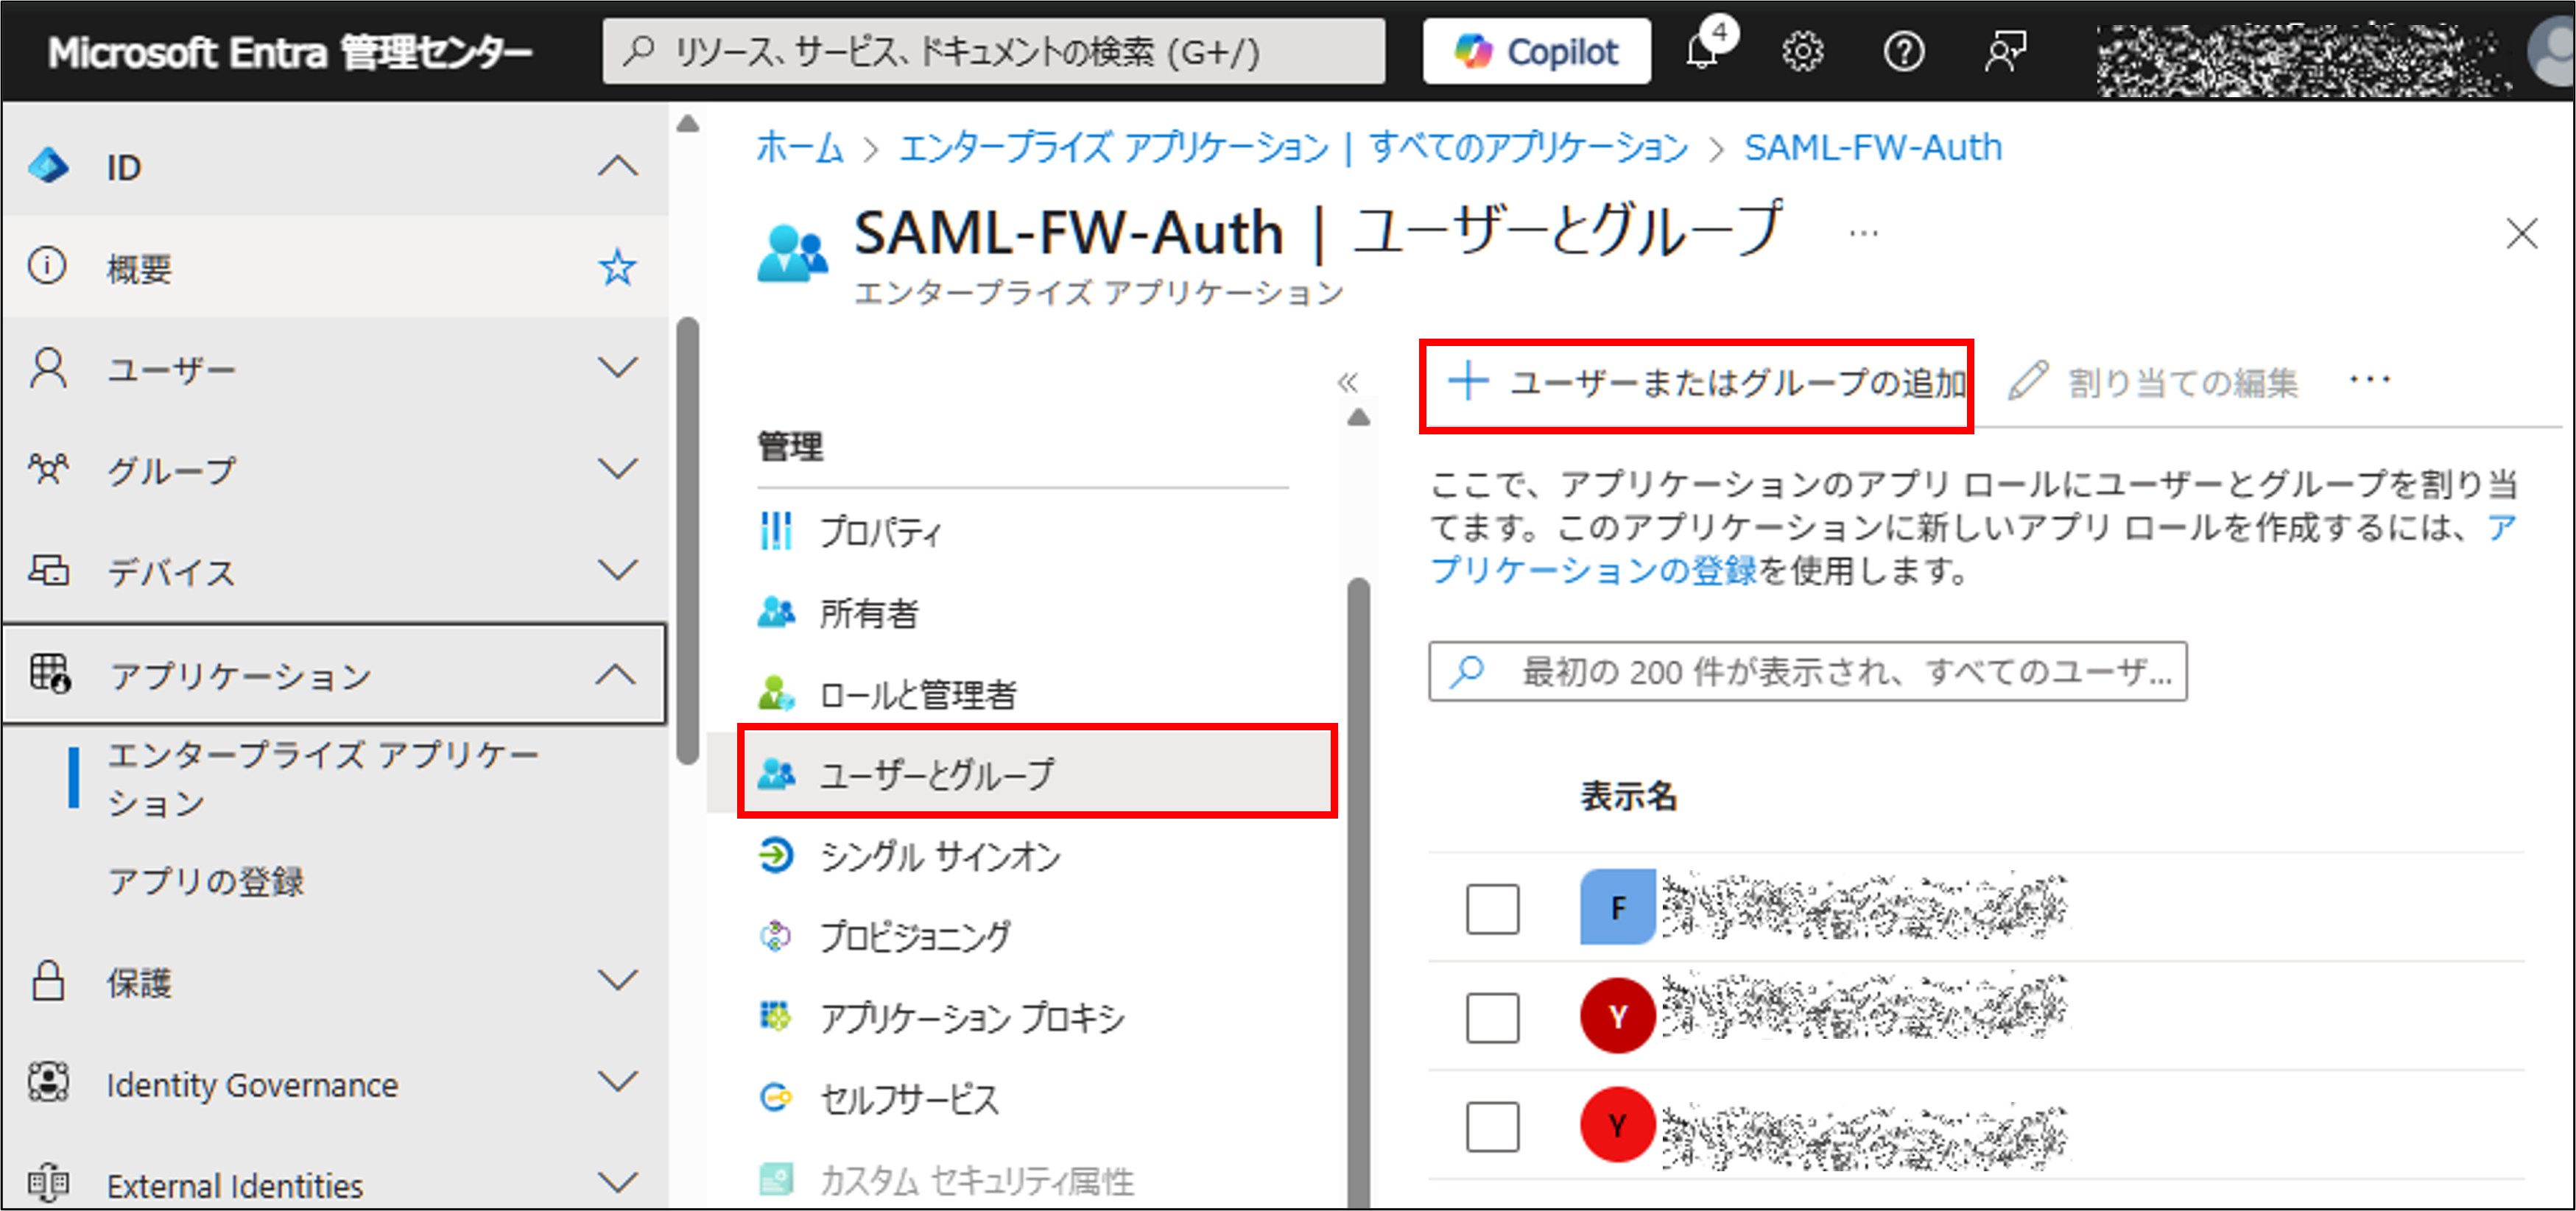Click the Copilot button
Screen dimensions: 2576x1211
[x=1536, y=51]
